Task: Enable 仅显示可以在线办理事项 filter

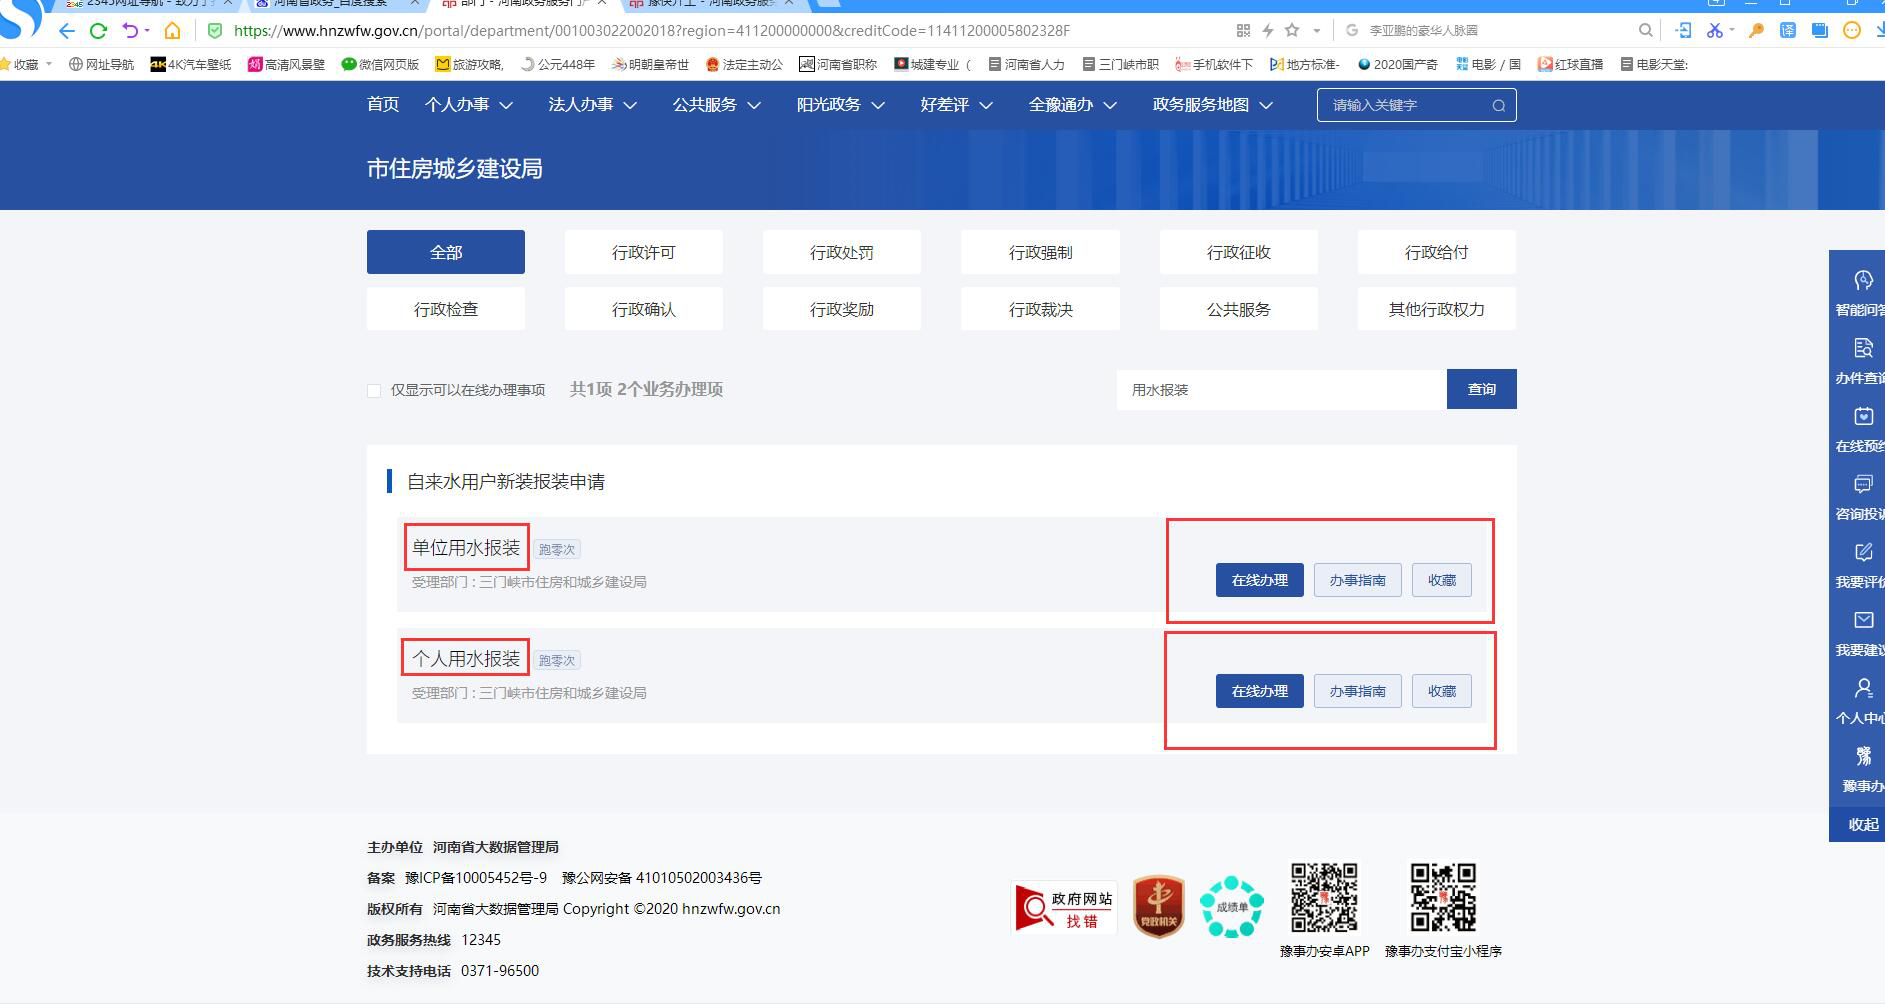Action: [x=374, y=390]
